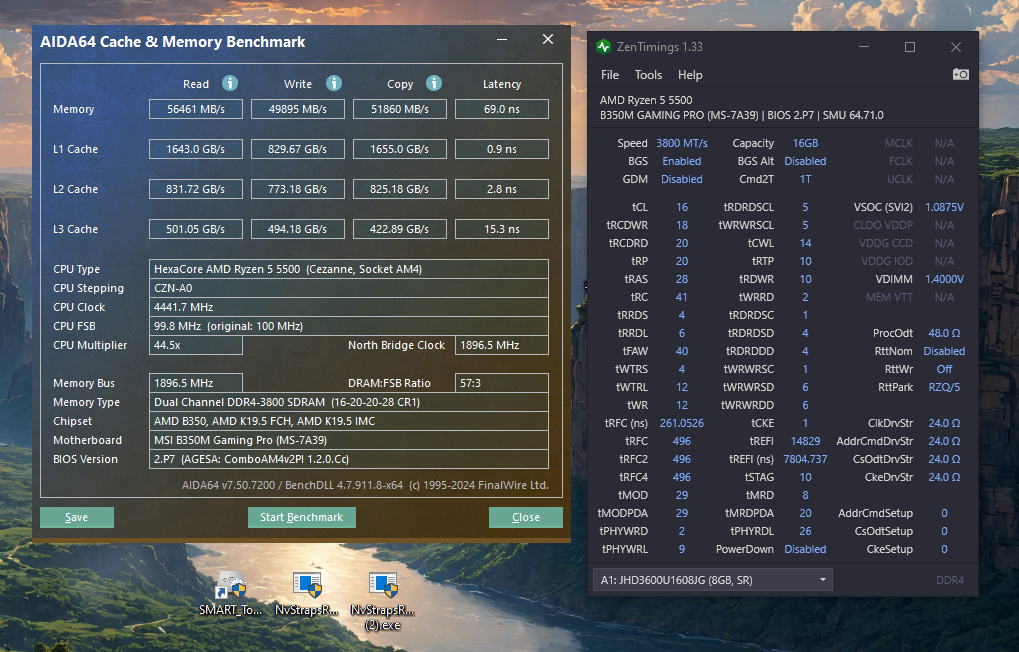This screenshot has height=652, width=1019.
Task: Click the Write info icon in AIDA64
Action: coord(333,83)
